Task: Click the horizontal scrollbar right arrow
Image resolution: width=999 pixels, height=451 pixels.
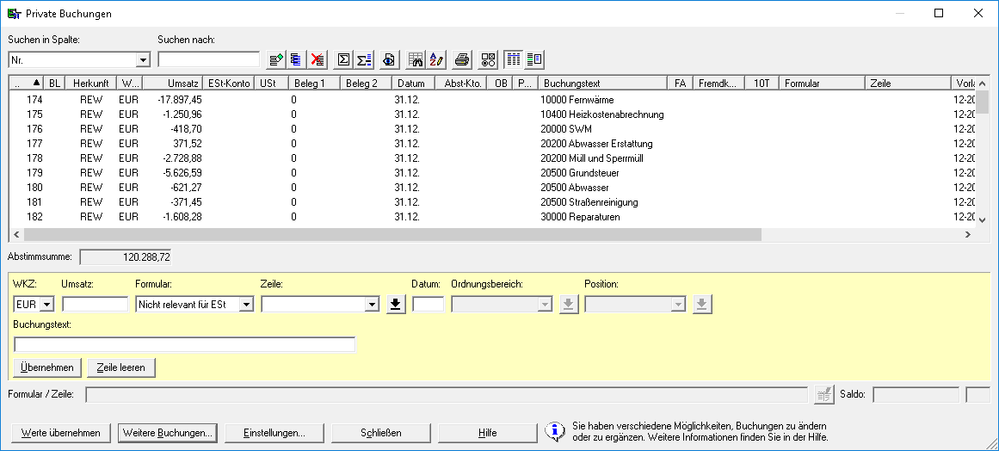Action: coord(967,234)
